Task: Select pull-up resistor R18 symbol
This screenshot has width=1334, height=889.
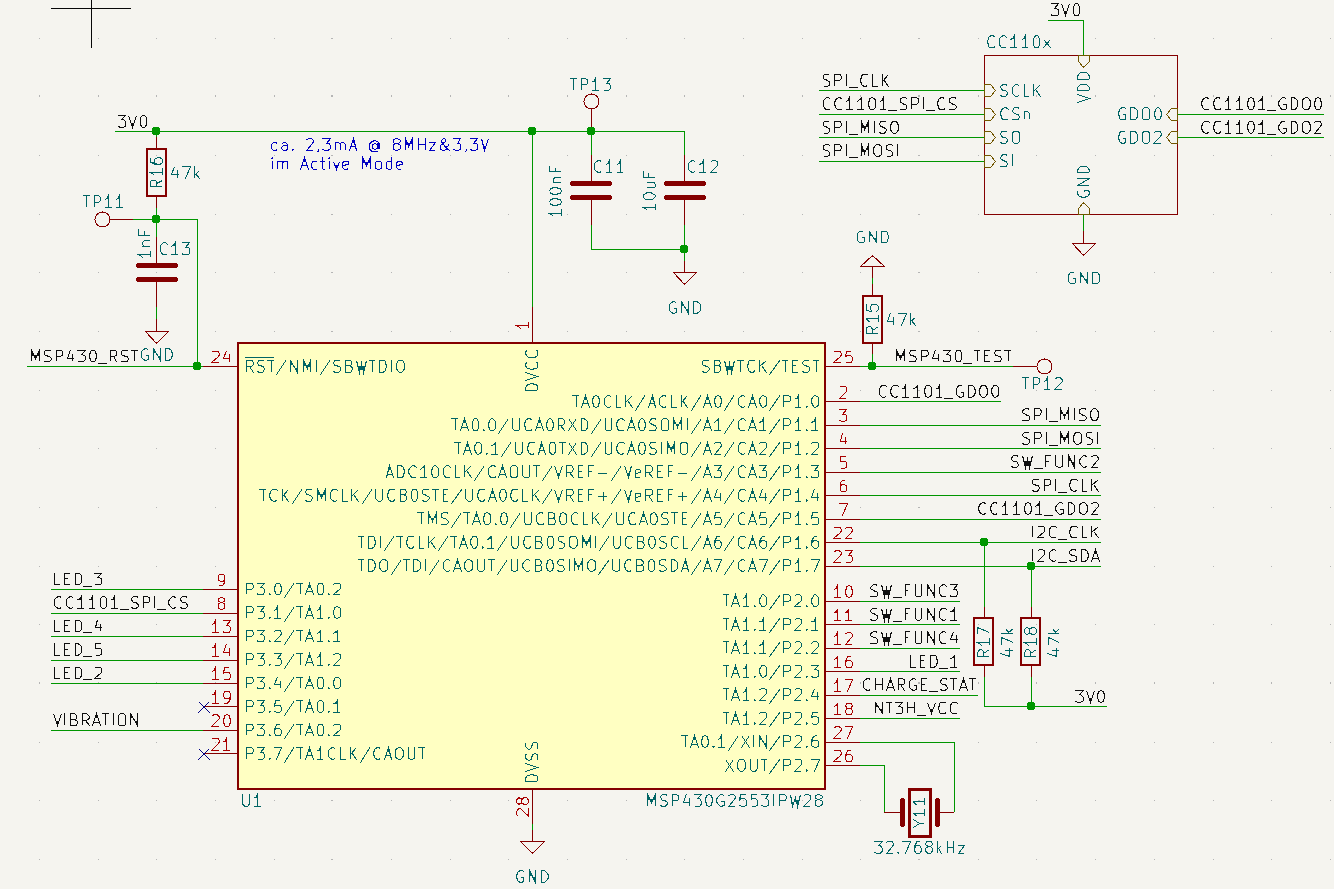Action: point(1031,641)
